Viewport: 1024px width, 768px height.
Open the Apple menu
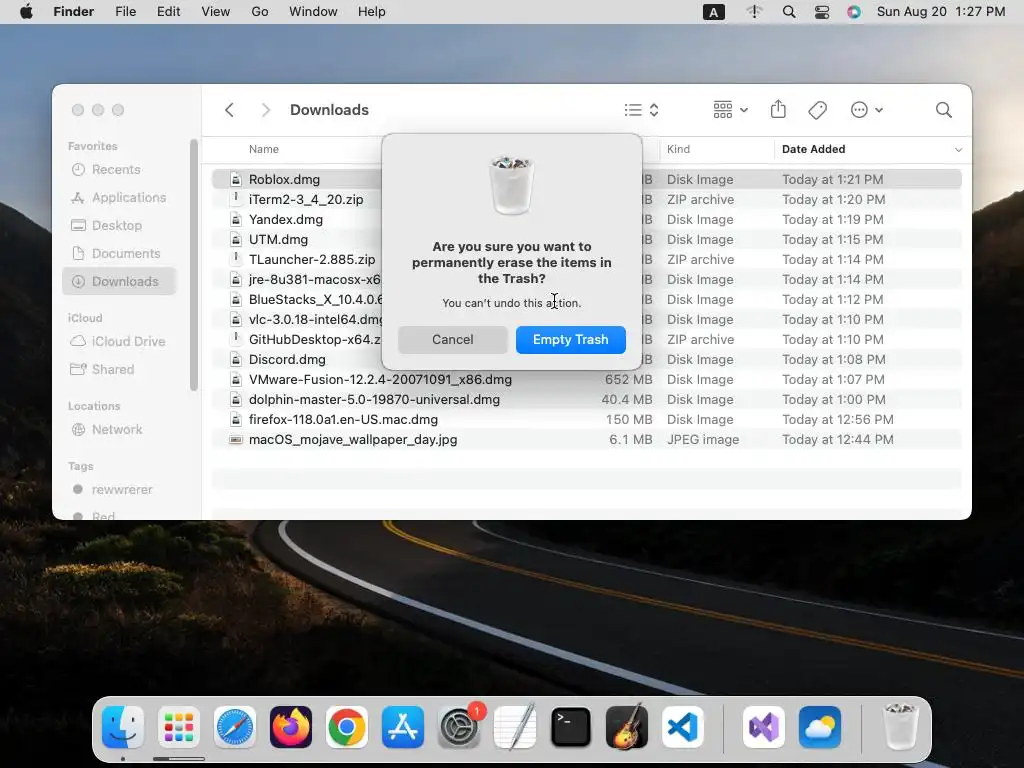click(x=27, y=12)
